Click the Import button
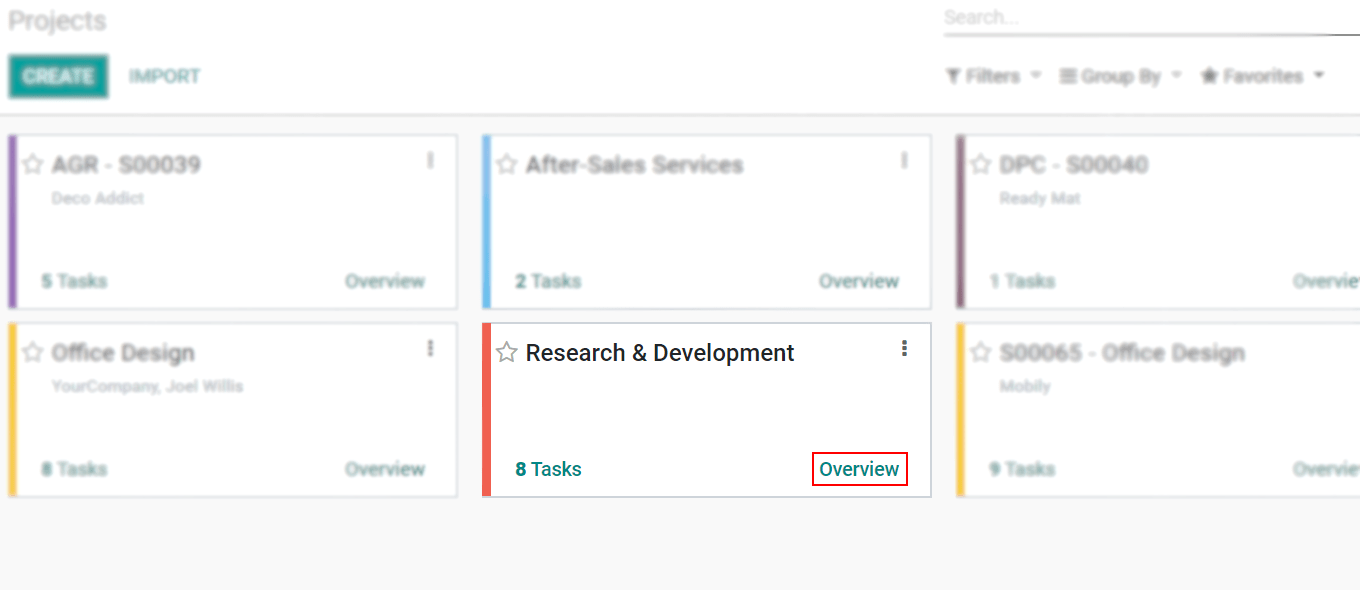 (x=164, y=77)
